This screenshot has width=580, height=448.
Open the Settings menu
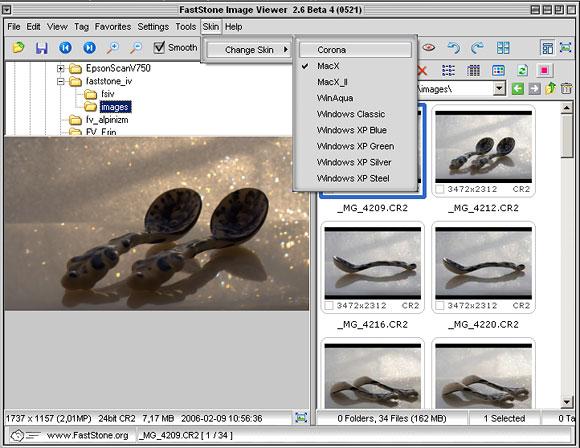tap(153, 27)
